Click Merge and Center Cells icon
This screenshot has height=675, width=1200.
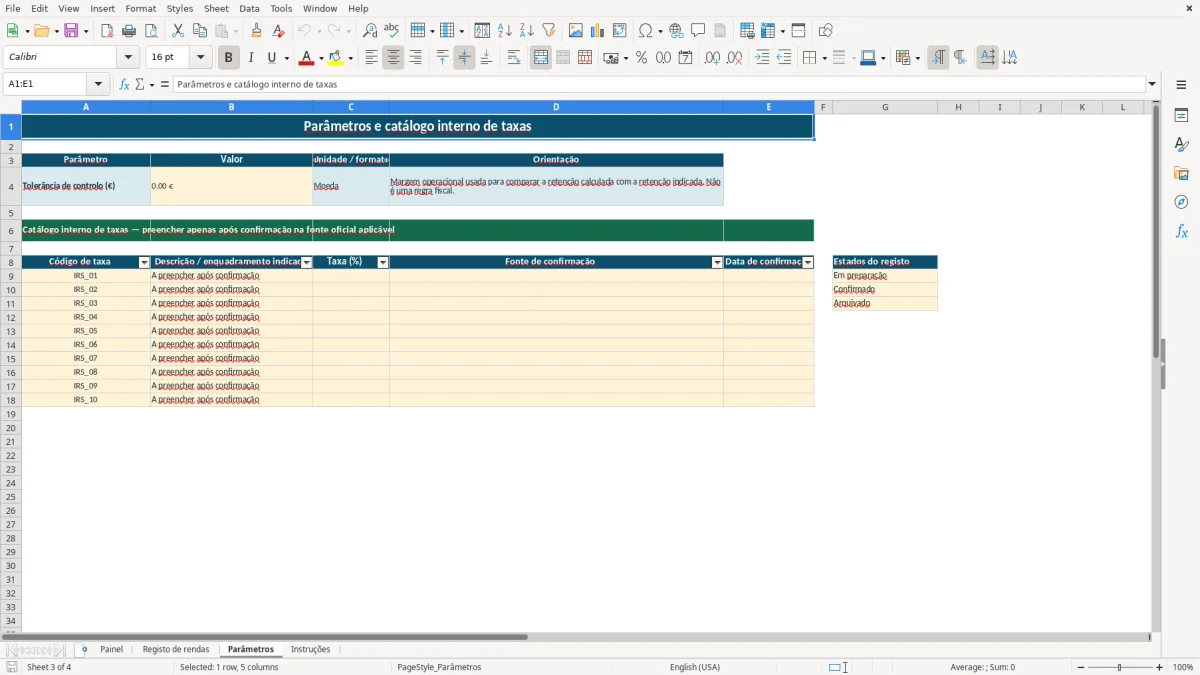[541, 58]
